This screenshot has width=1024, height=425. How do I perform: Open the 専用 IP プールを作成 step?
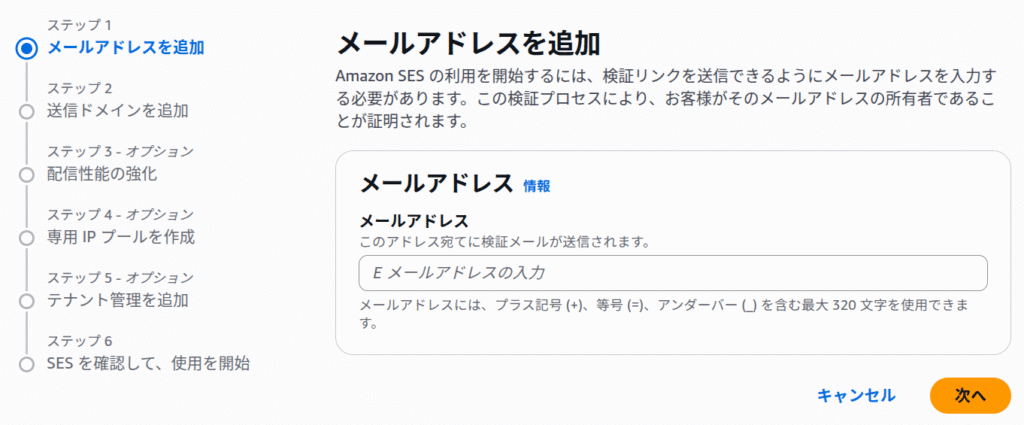coord(120,237)
